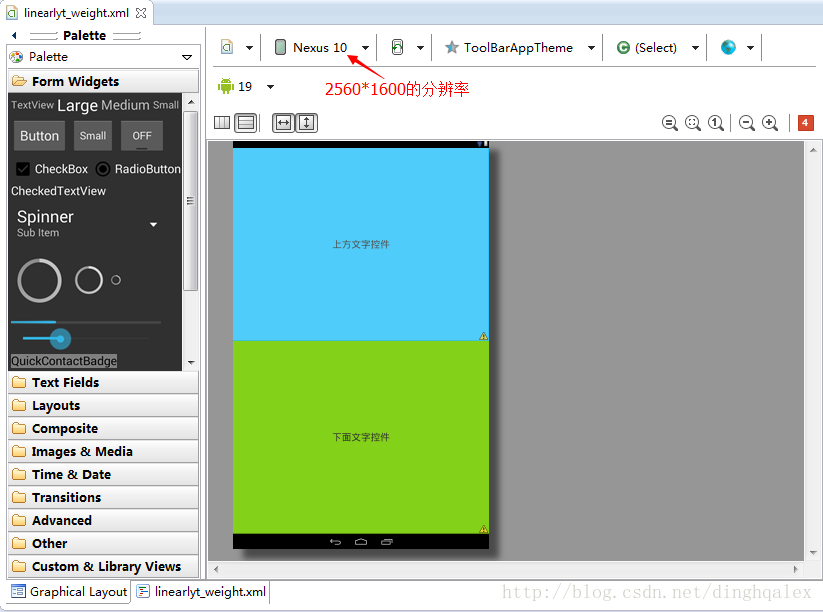
Task: Select the CheckBox widget
Action: (52, 169)
